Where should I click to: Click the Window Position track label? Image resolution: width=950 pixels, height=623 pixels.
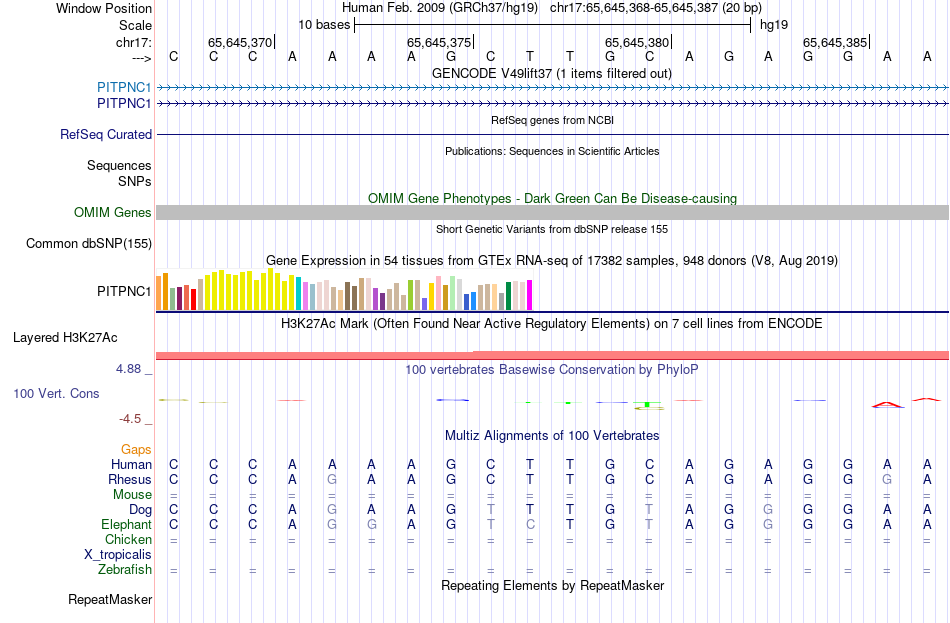click(104, 8)
